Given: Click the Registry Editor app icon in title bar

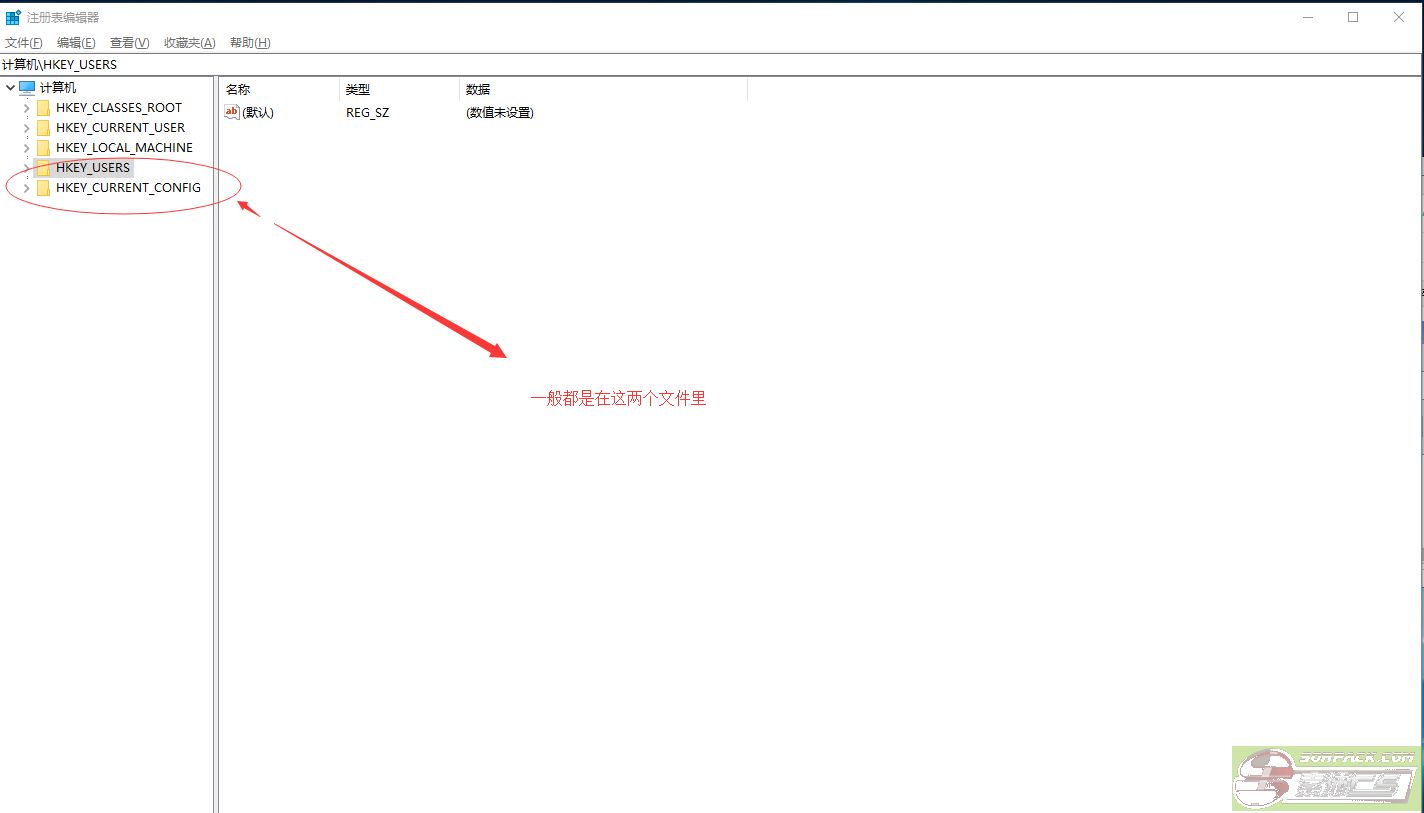Looking at the screenshot, I should 13,17.
